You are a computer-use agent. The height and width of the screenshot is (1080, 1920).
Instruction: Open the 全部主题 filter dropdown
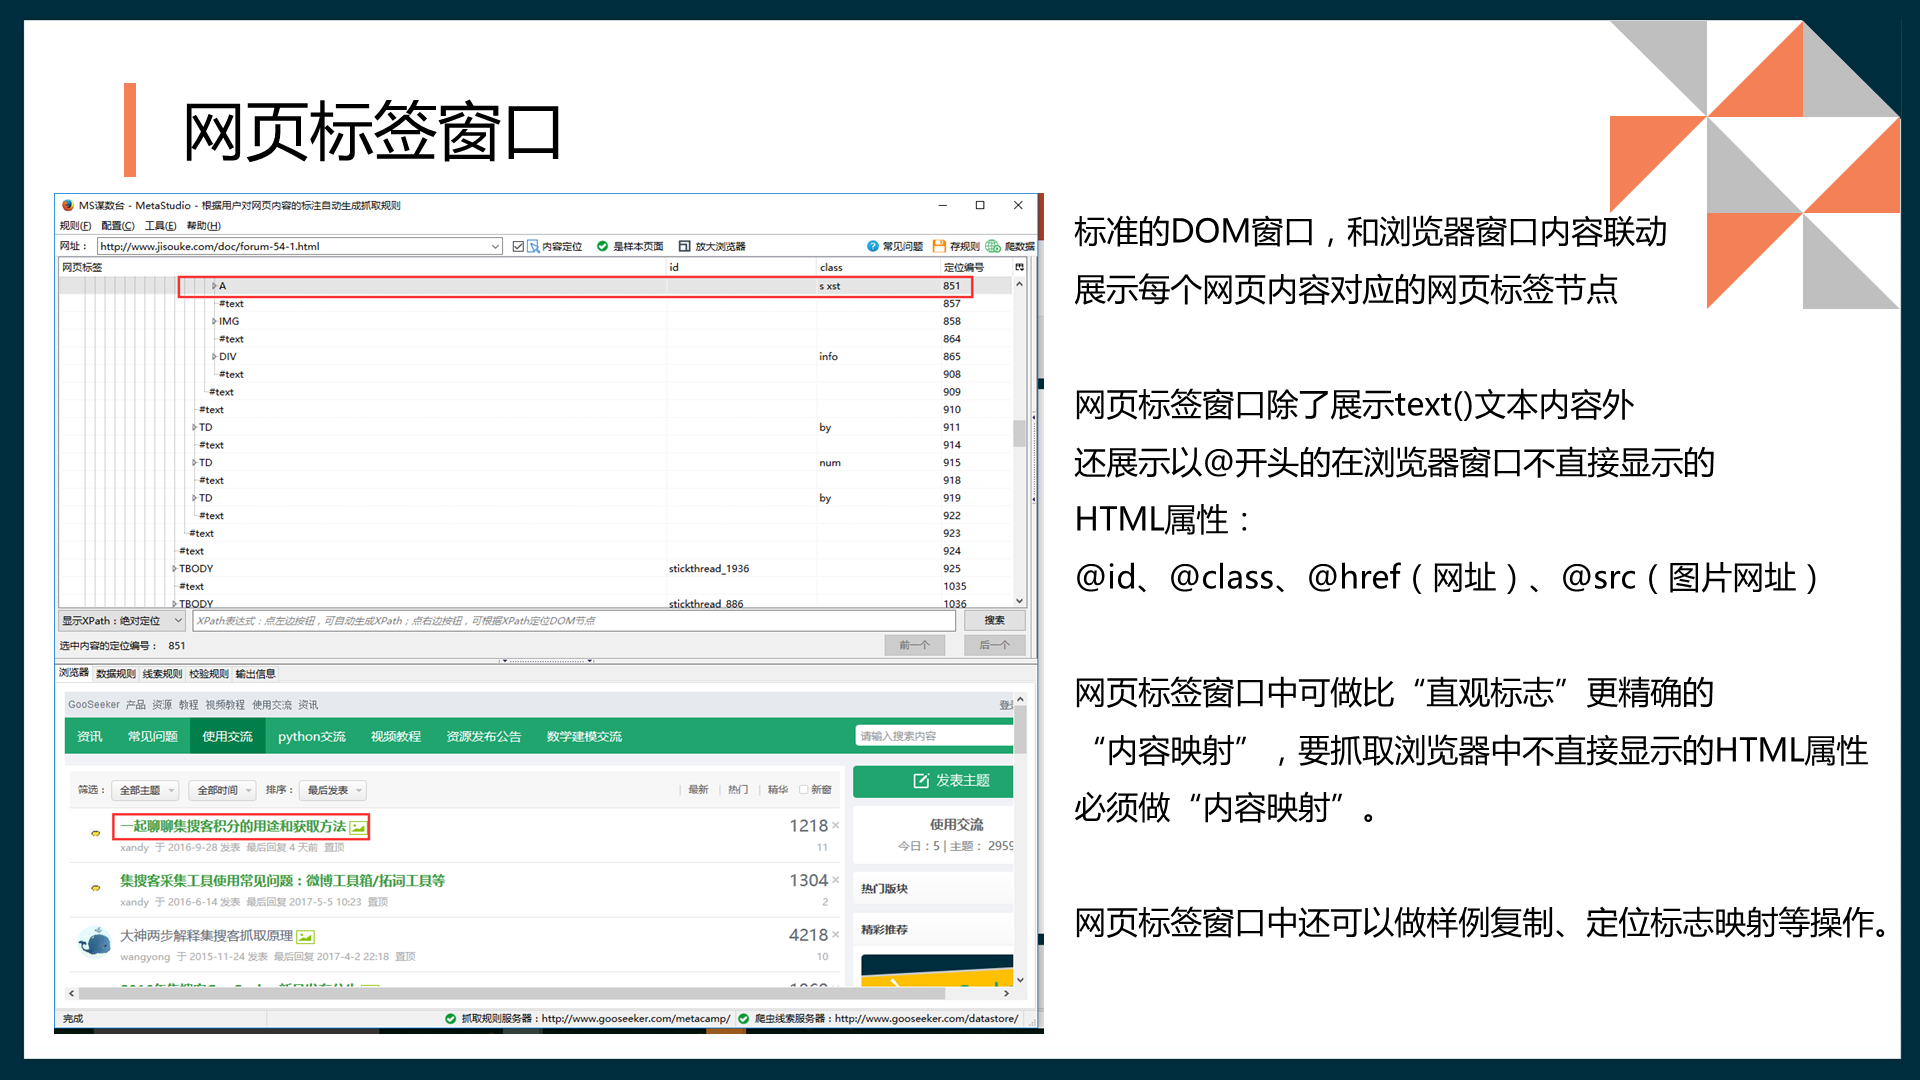(145, 790)
